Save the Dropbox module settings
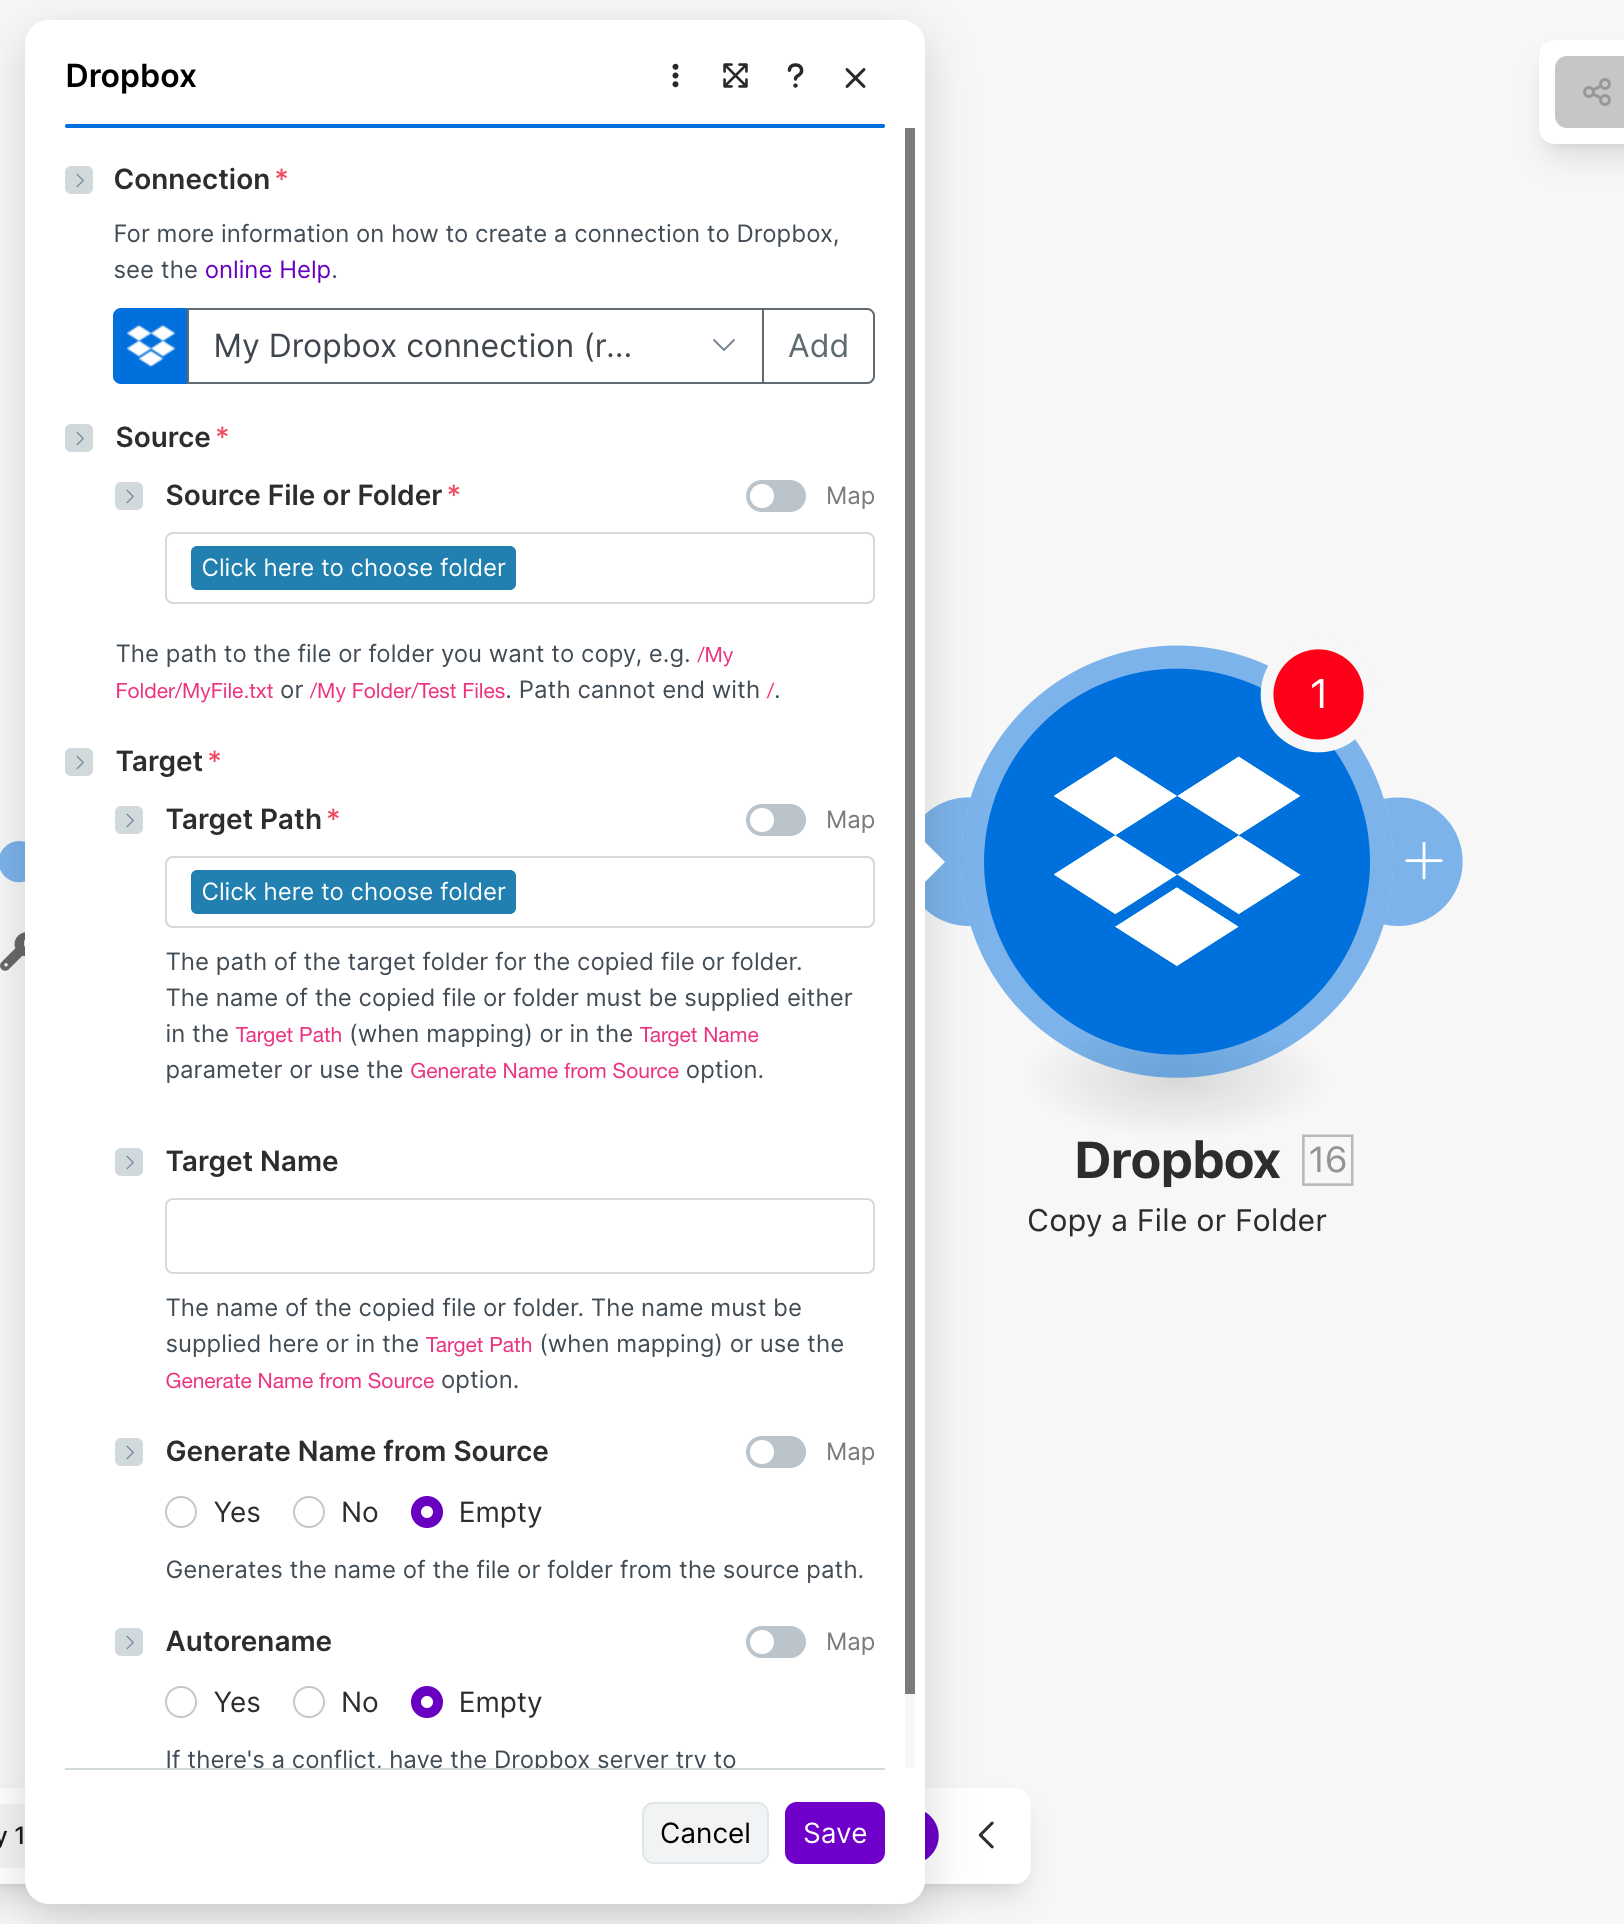 [835, 1833]
